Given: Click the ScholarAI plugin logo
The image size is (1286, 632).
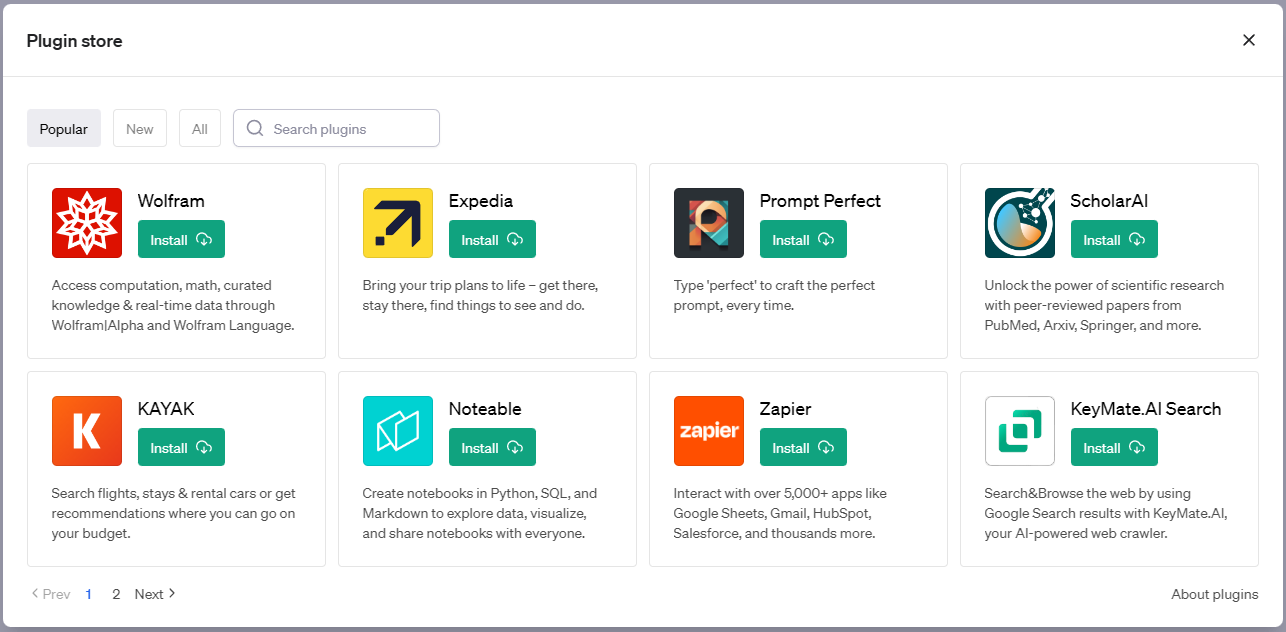Looking at the screenshot, I should [x=1020, y=223].
